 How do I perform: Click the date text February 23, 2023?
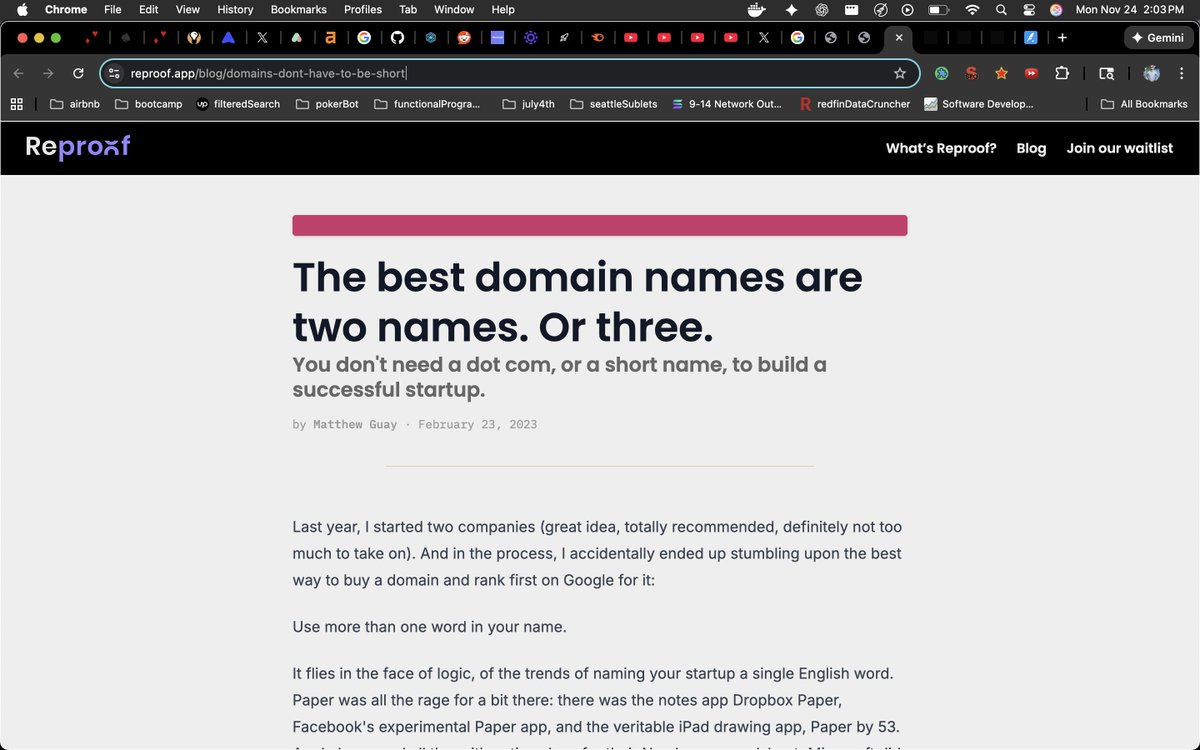tap(478, 424)
